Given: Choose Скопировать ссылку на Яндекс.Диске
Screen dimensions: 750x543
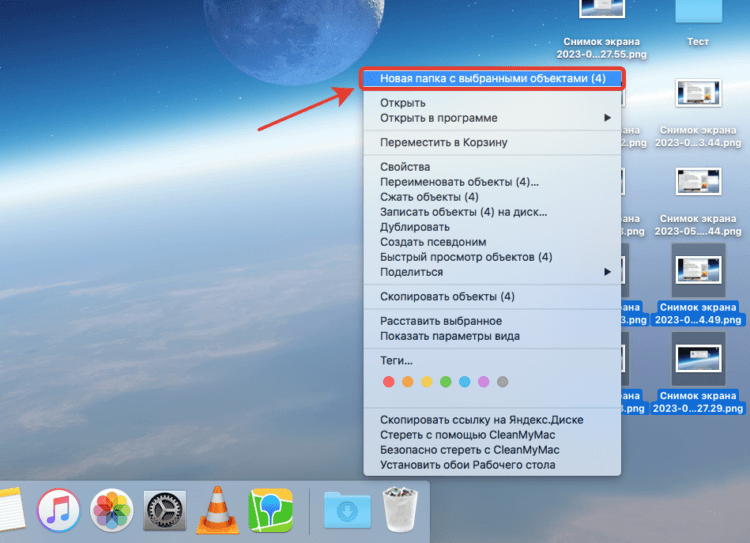Looking at the screenshot, I should point(493,420).
